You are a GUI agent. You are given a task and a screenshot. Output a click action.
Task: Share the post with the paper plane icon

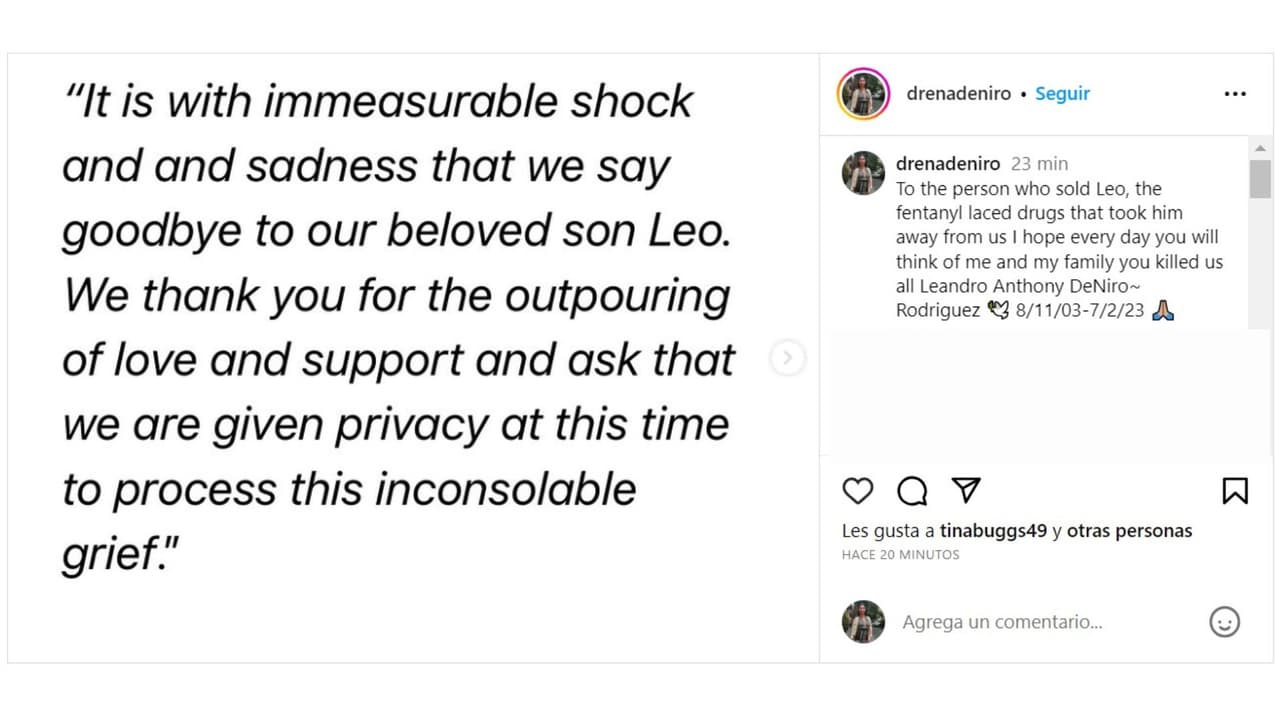click(x=965, y=490)
